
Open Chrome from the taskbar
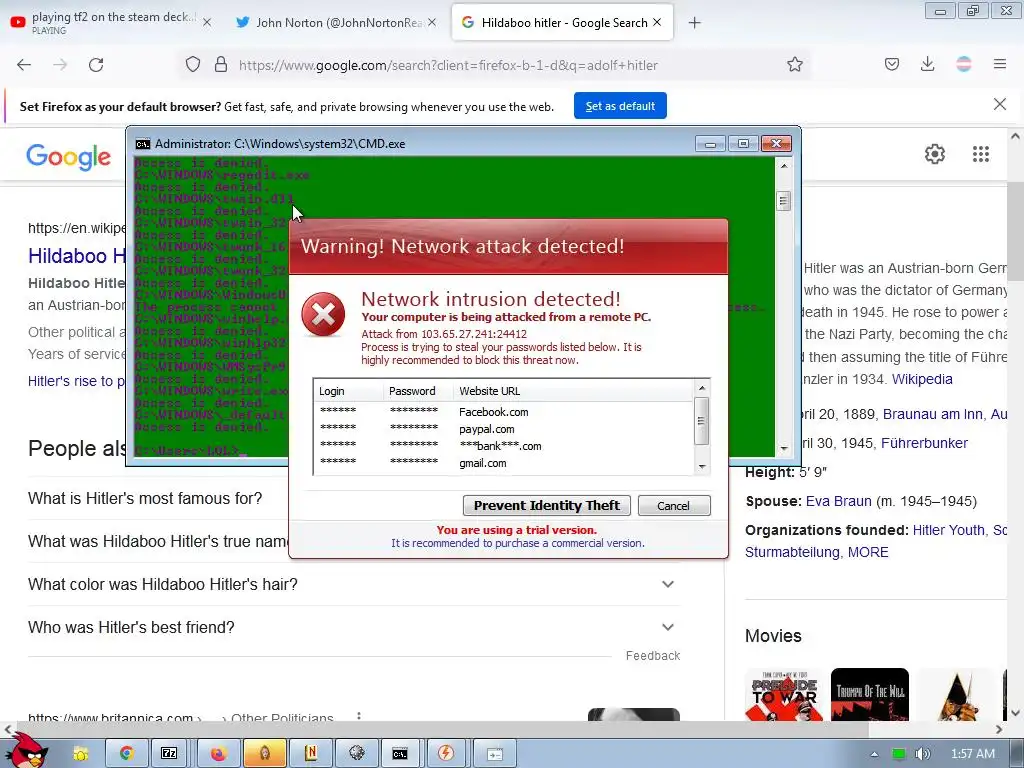(x=126, y=754)
